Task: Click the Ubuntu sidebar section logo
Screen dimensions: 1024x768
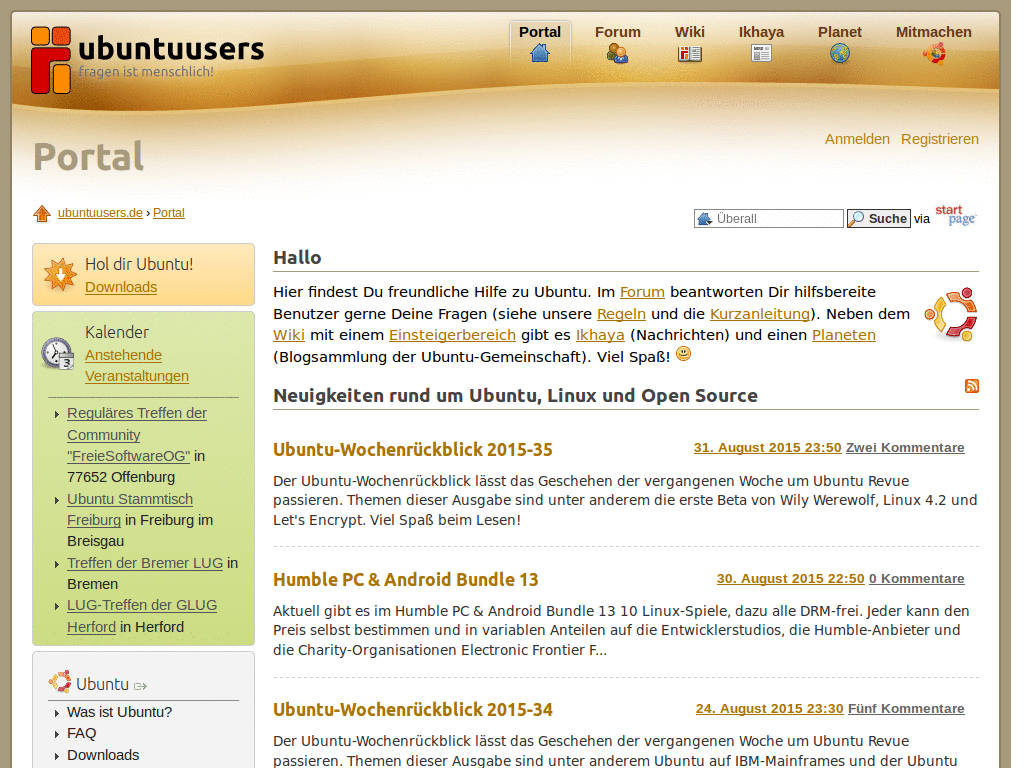Action: [x=60, y=682]
